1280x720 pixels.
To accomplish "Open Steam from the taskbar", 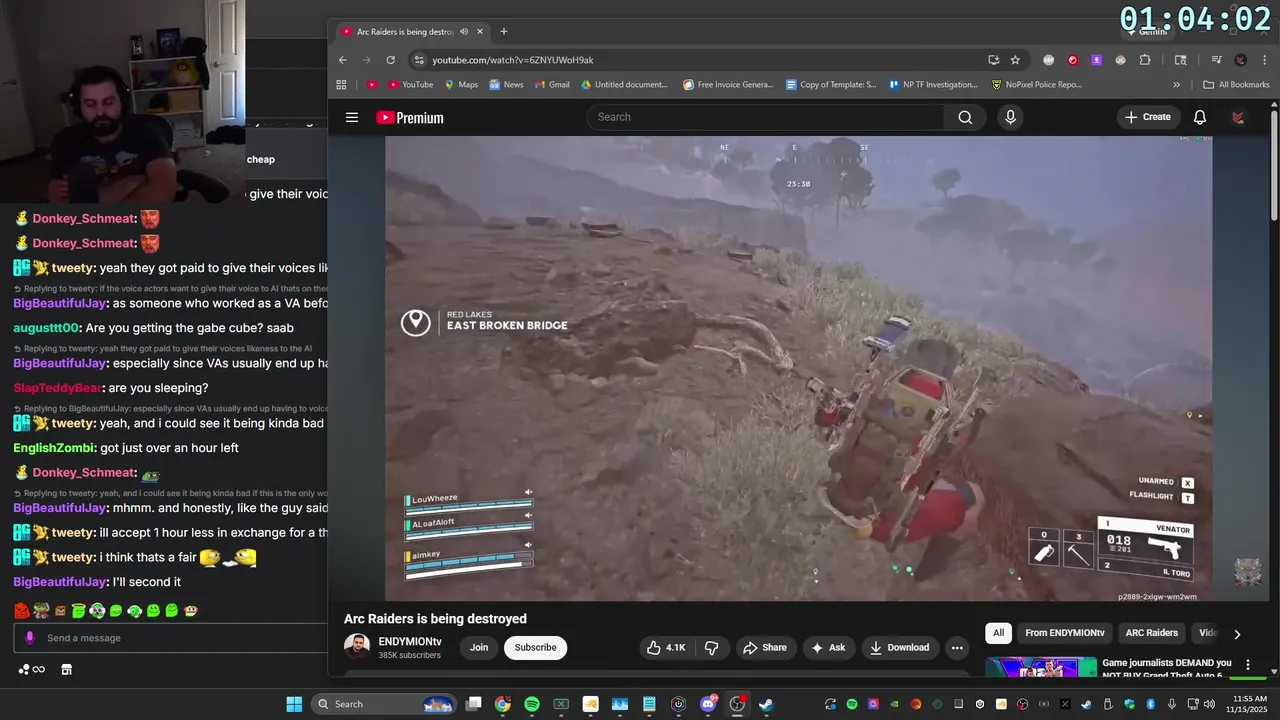I will tap(766, 704).
